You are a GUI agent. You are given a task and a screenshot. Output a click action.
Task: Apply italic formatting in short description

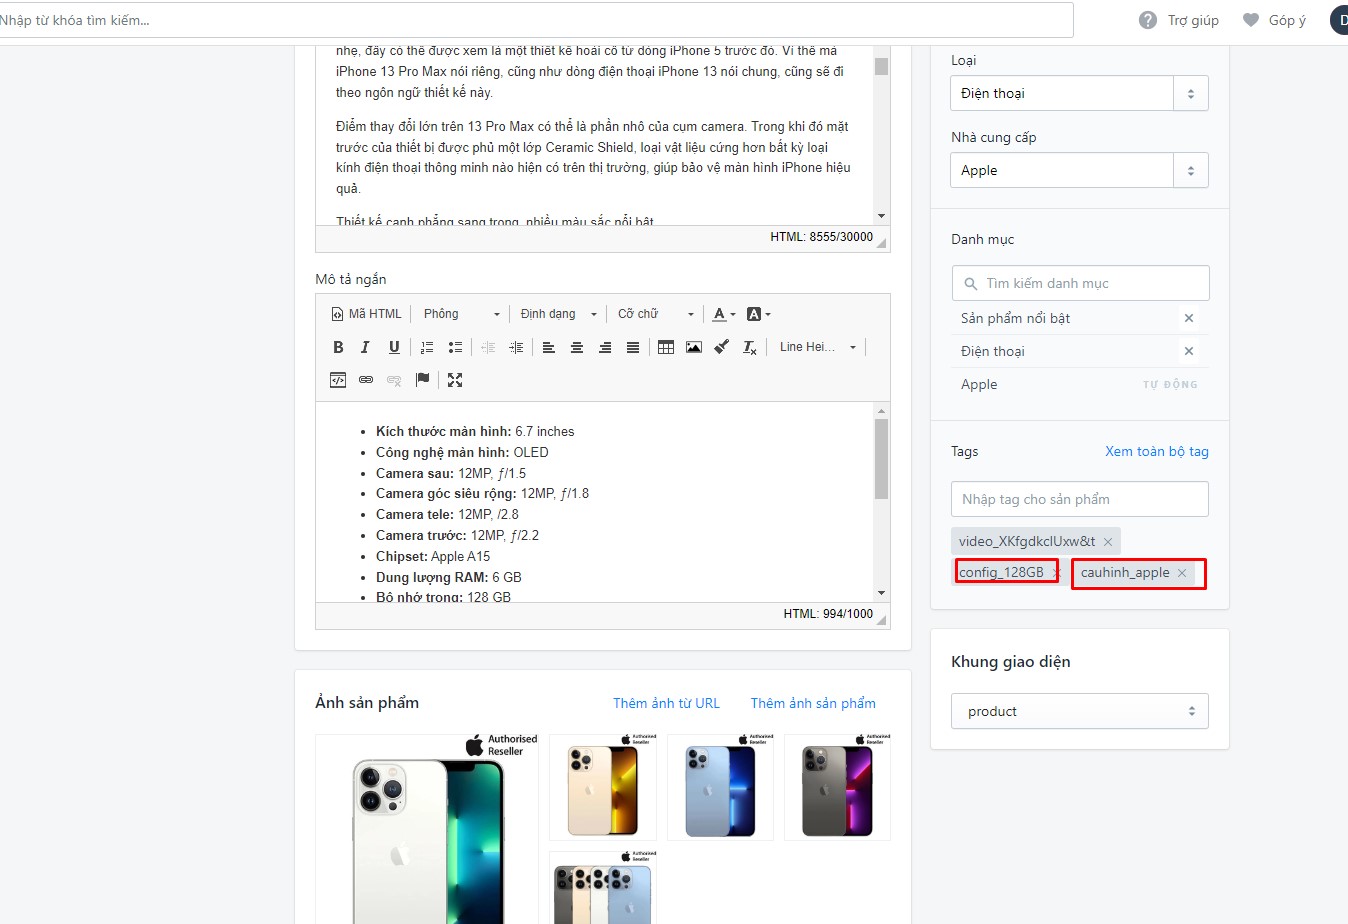[365, 347]
